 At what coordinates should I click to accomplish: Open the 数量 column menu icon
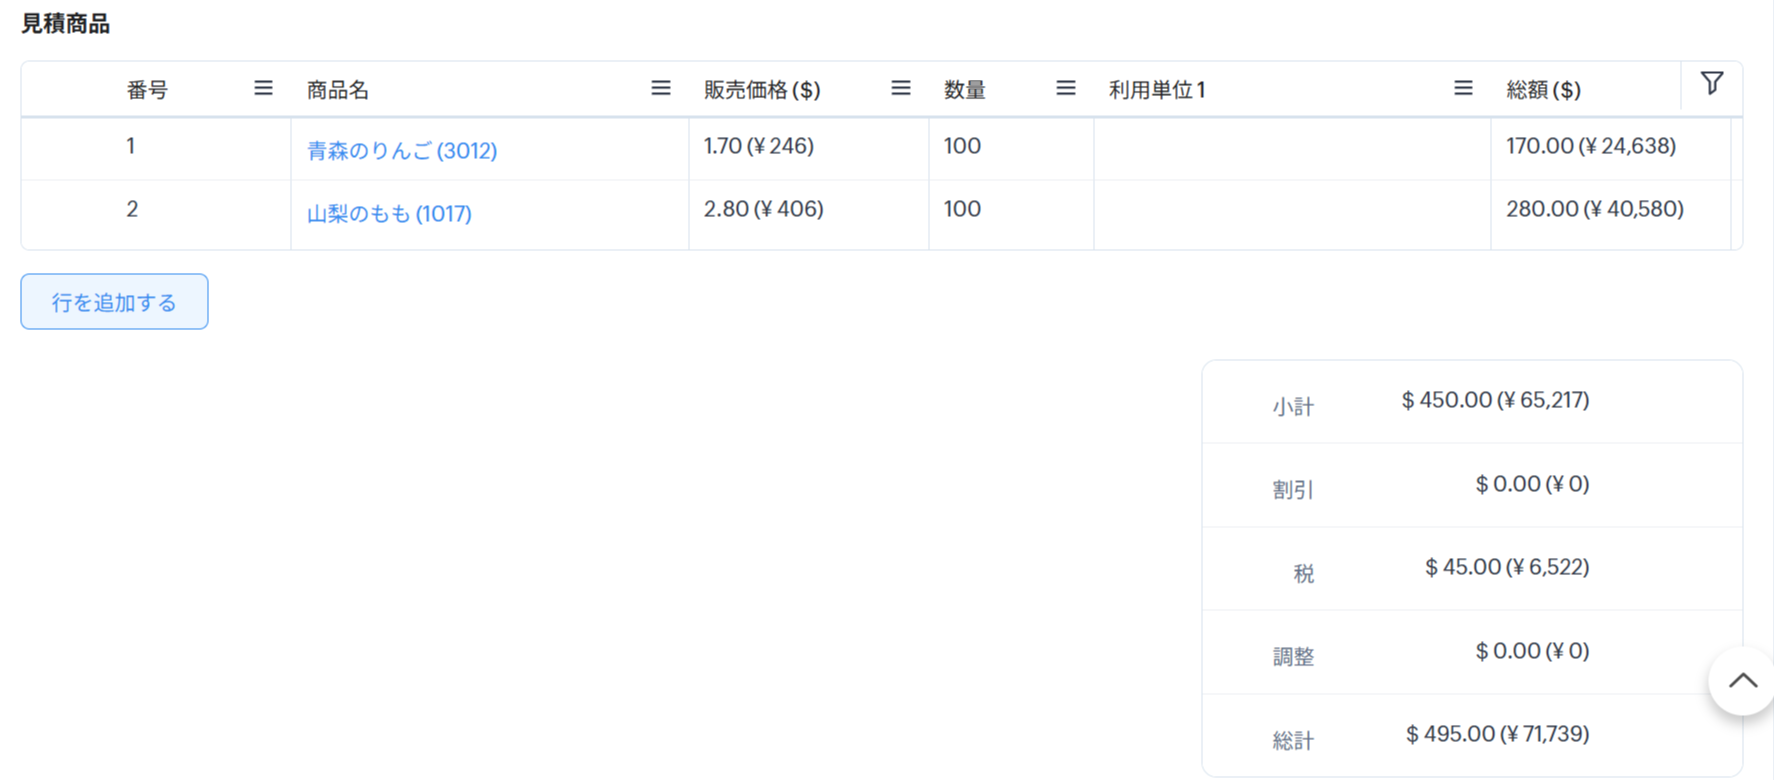click(x=1066, y=89)
